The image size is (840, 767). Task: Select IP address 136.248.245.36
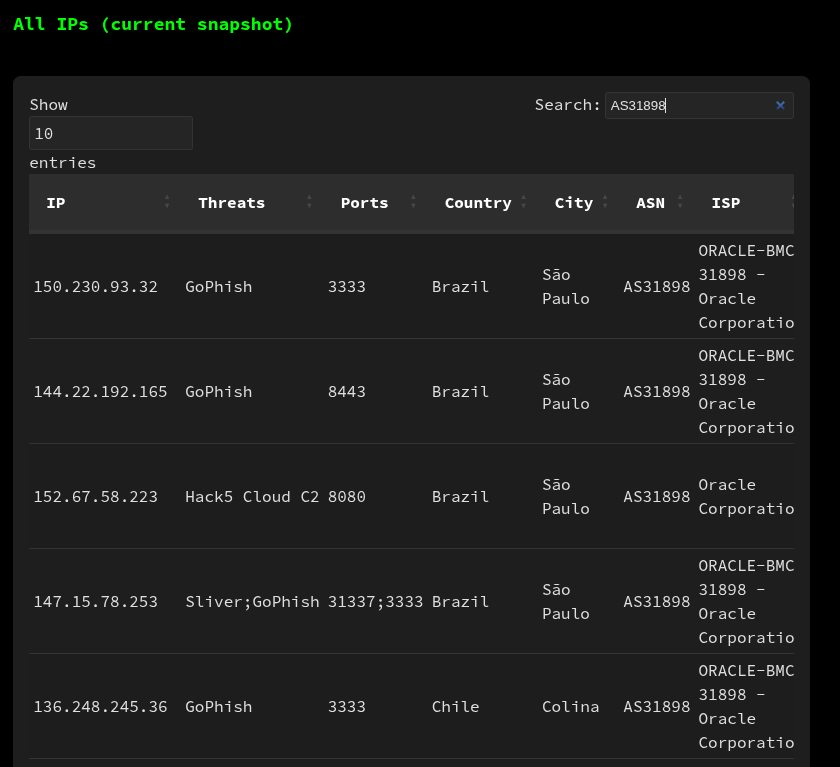click(100, 707)
